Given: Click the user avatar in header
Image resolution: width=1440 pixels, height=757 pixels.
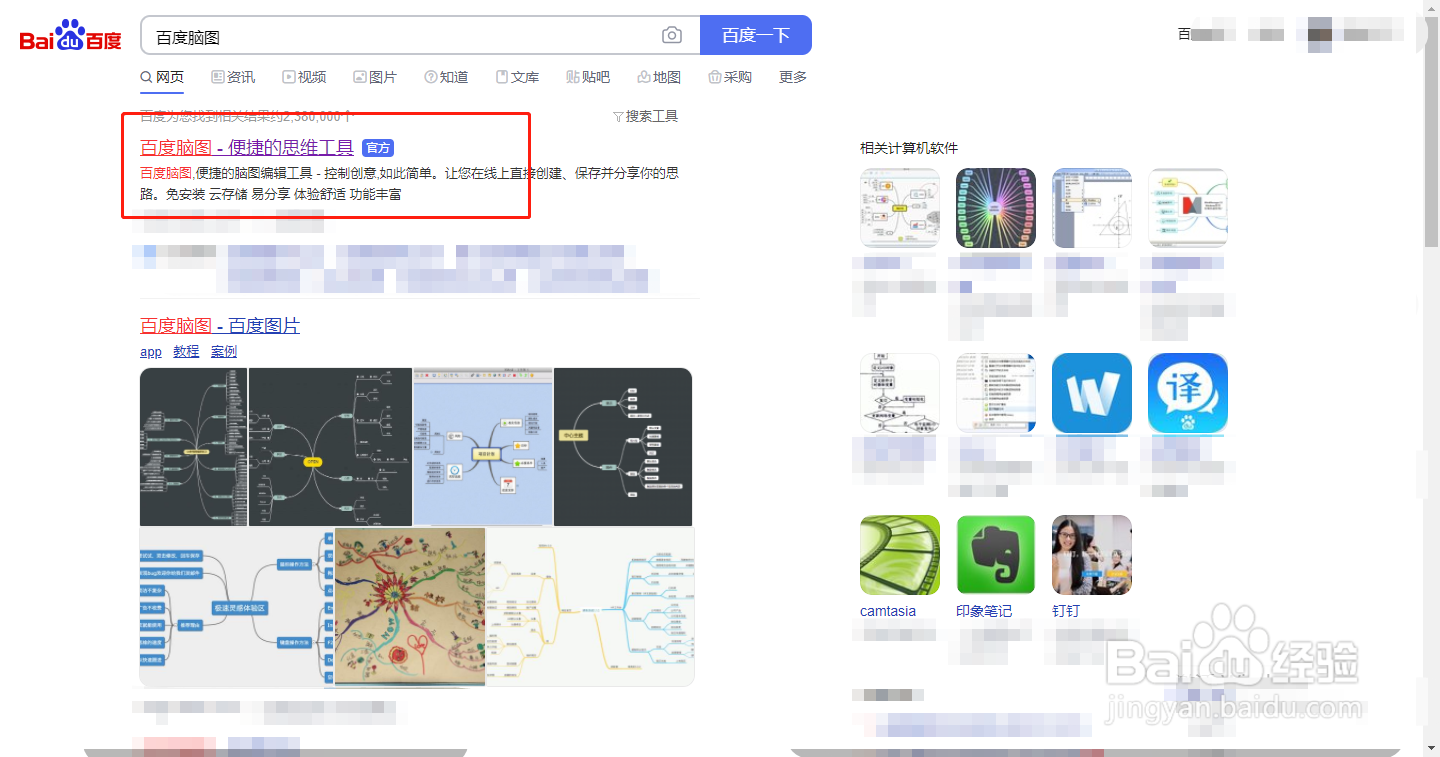Looking at the screenshot, I should pyautogui.click(x=1320, y=34).
